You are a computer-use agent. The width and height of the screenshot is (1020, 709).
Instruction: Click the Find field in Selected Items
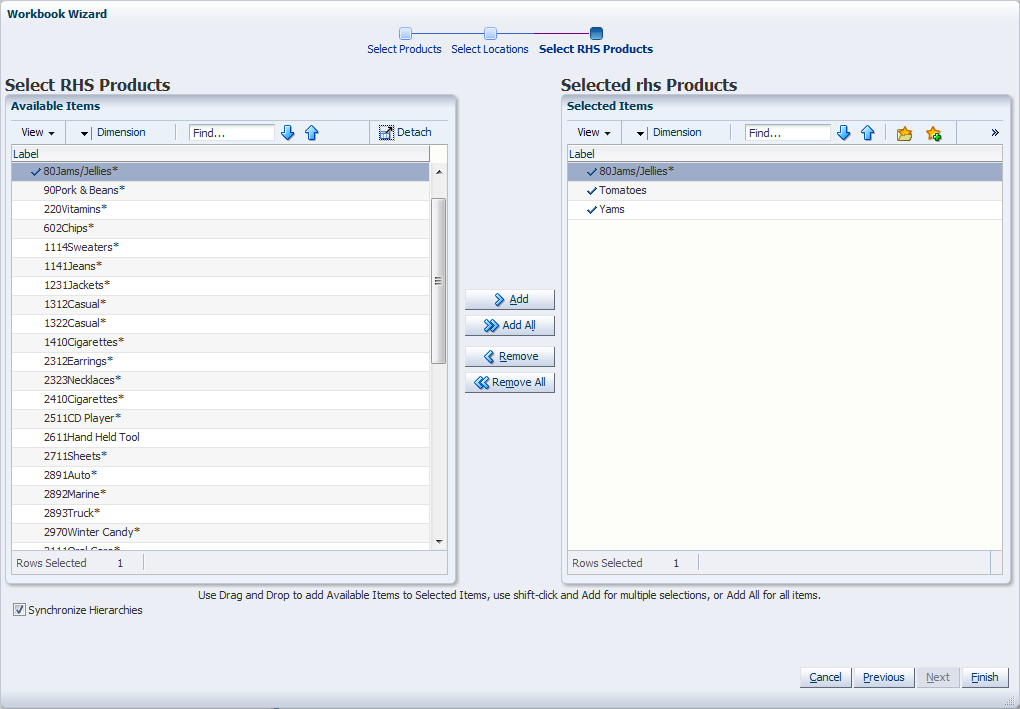click(x=788, y=133)
